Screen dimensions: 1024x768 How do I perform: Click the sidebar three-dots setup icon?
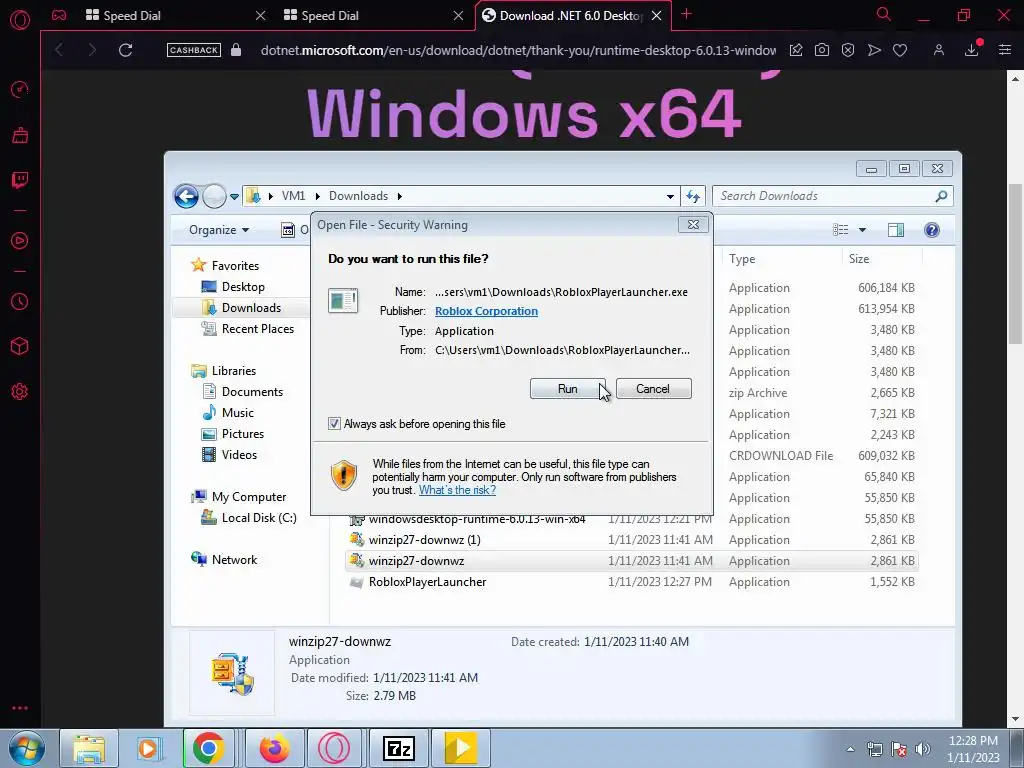click(x=20, y=708)
